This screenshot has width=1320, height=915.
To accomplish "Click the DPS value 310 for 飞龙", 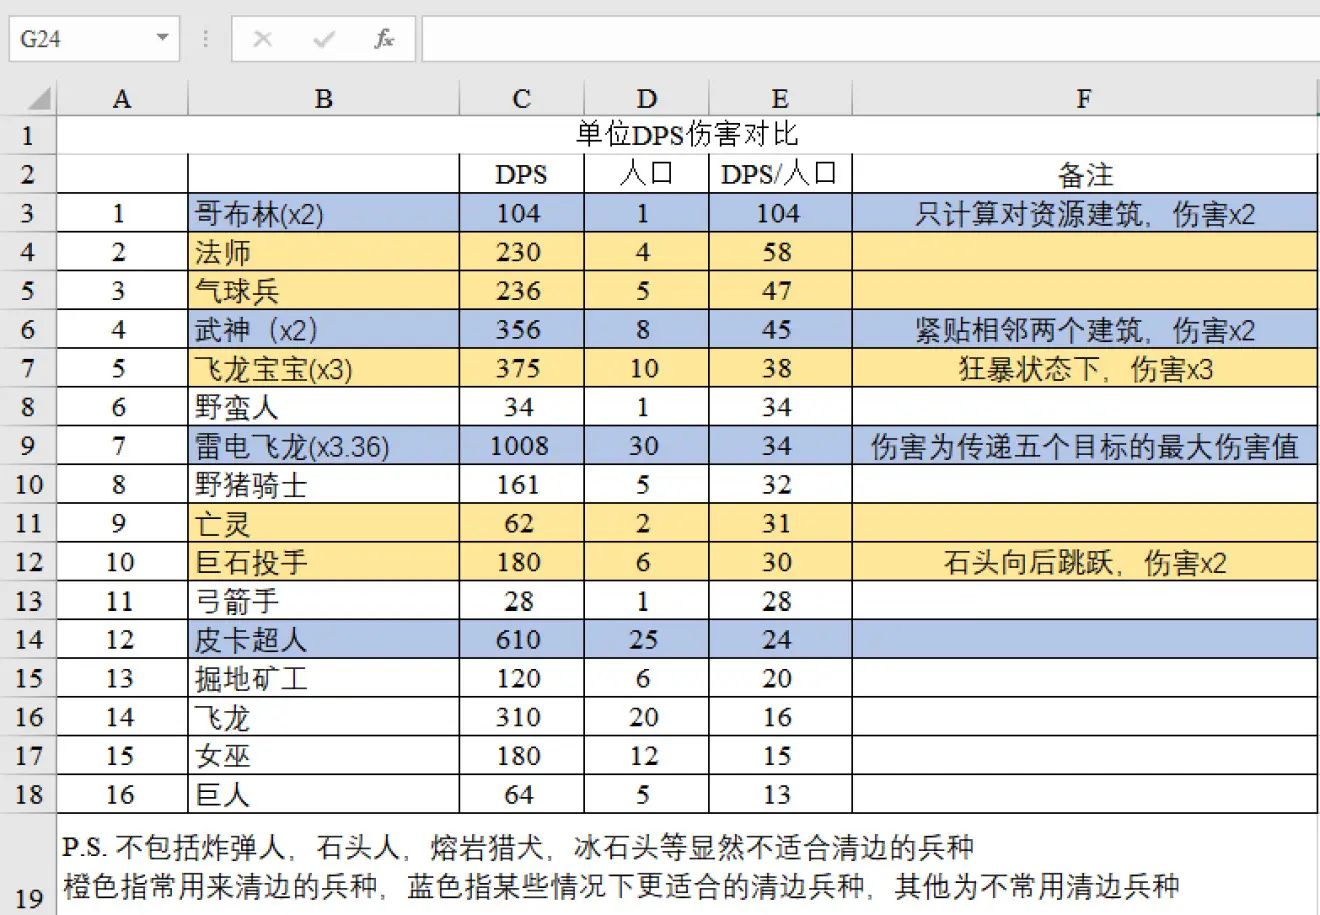I will (x=521, y=717).
